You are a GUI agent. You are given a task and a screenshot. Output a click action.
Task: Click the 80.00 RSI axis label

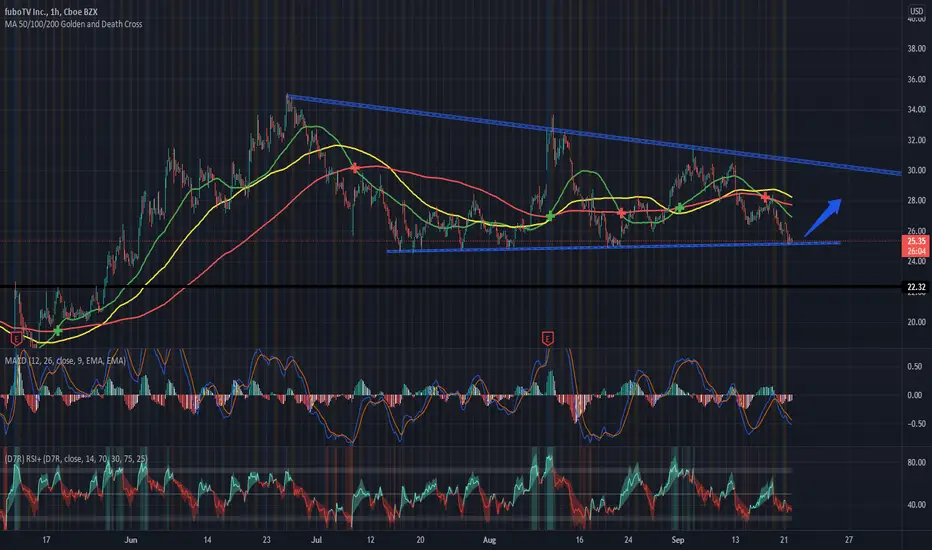pyautogui.click(x=917, y=462)
